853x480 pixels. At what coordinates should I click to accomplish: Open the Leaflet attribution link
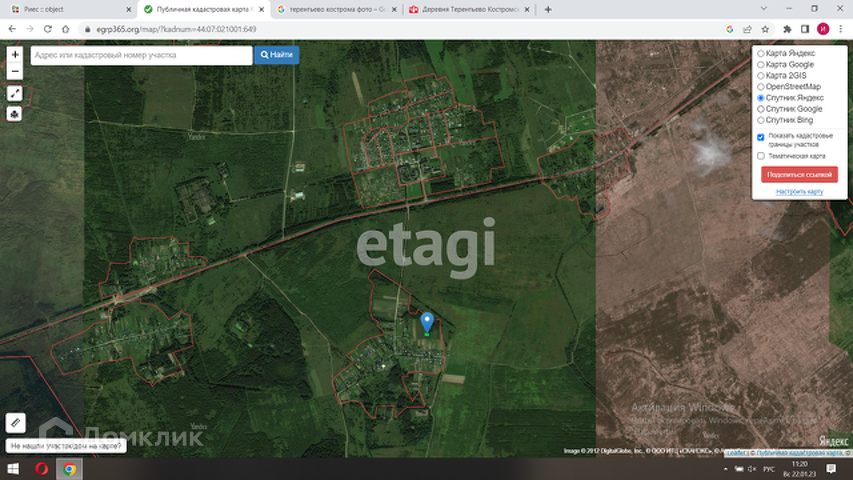[x=736, y=453]
